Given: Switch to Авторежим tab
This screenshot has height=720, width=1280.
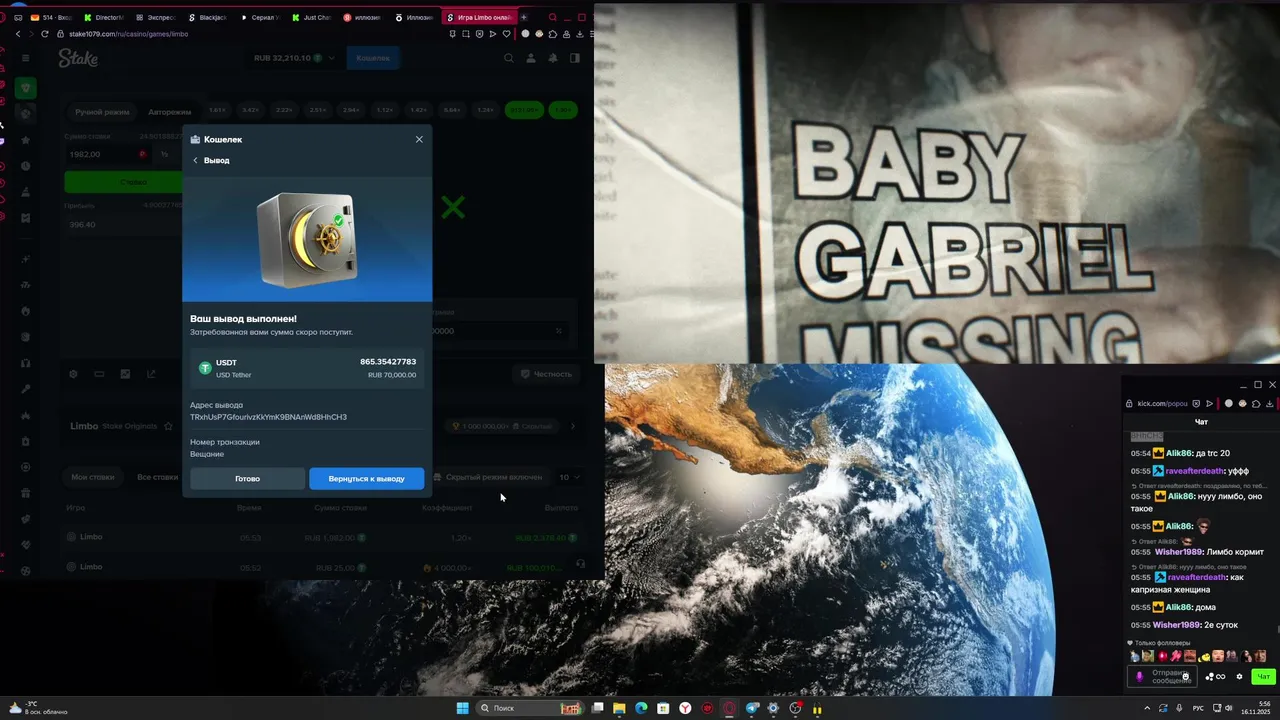Looking at the screenshot, I should (x=169, y=112).
